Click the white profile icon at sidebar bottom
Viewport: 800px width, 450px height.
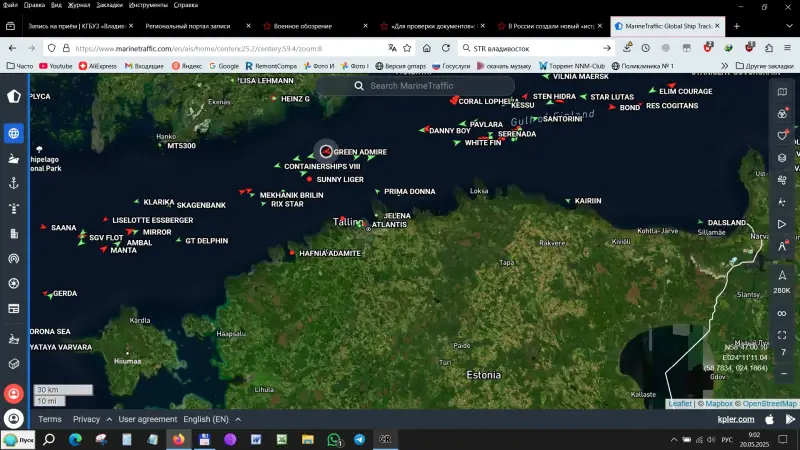[x=14, y=419]
